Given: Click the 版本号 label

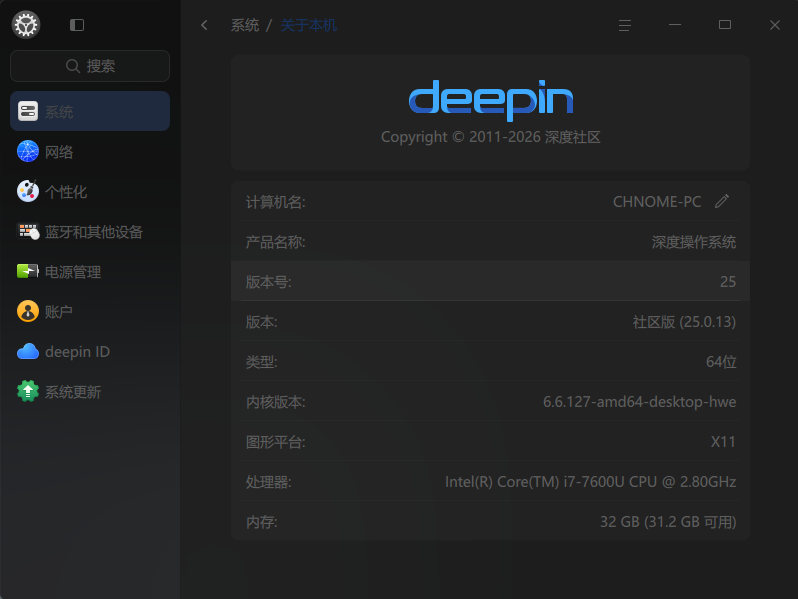Looking at the screenshot, I should [x=268, y=281].
